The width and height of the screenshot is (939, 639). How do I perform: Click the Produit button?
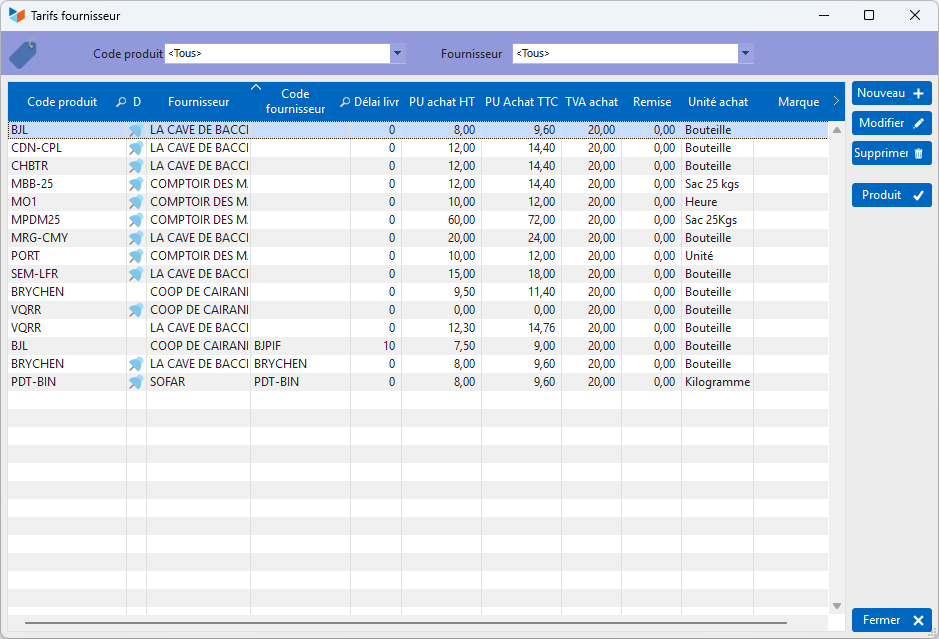click(891, 195)
